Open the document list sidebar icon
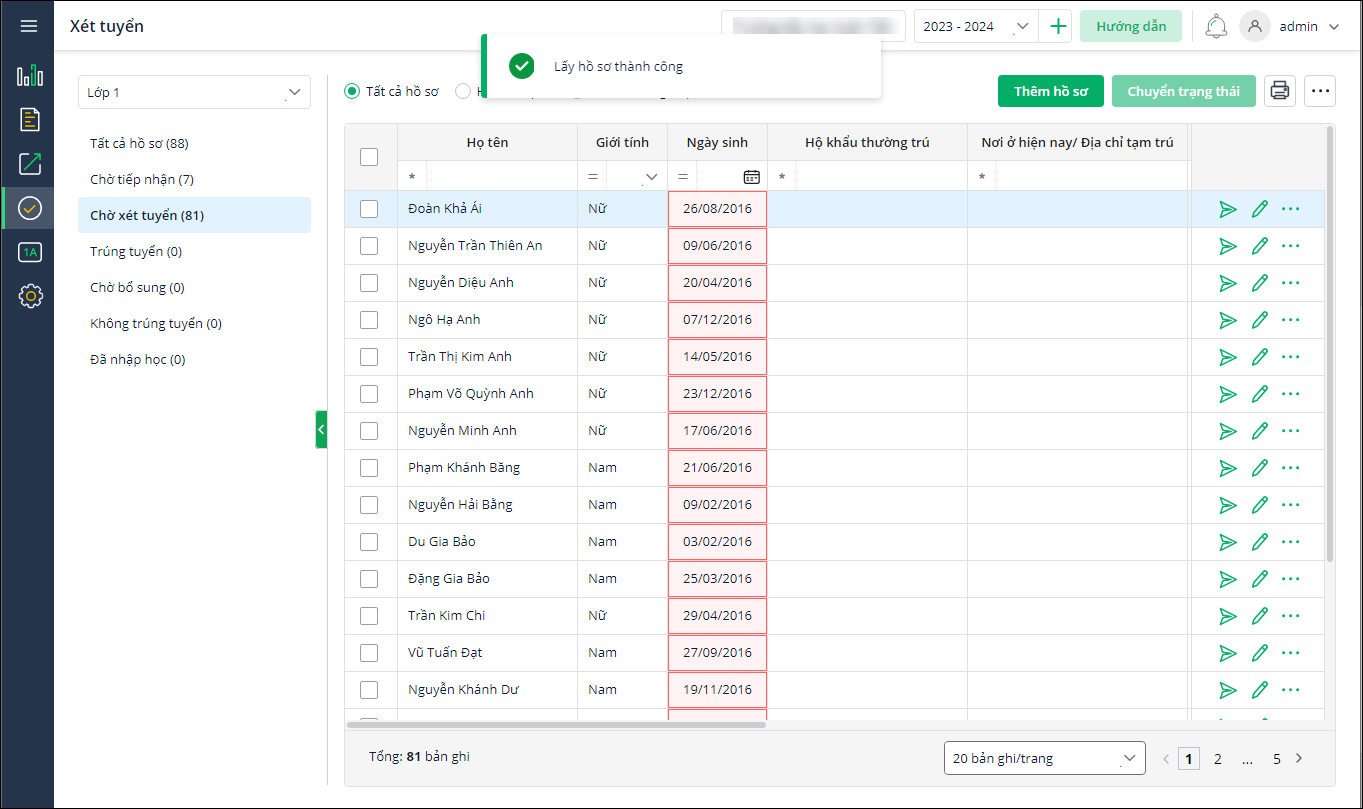Viewport: 1363px width, 809px height. pos(30,120)
